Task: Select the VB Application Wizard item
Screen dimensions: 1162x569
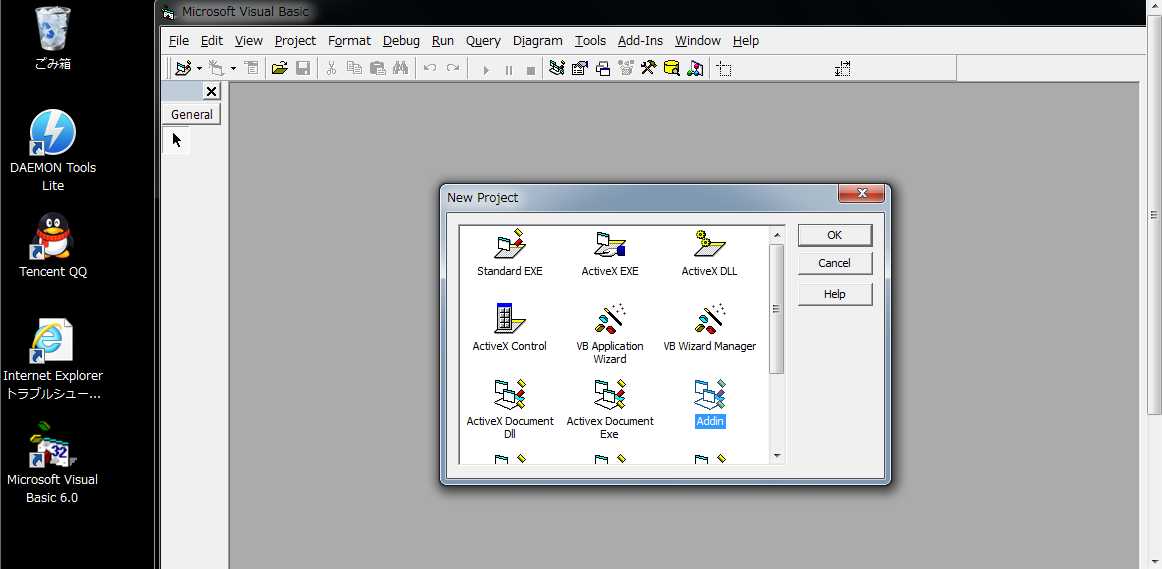Action: tap(610, 334)
